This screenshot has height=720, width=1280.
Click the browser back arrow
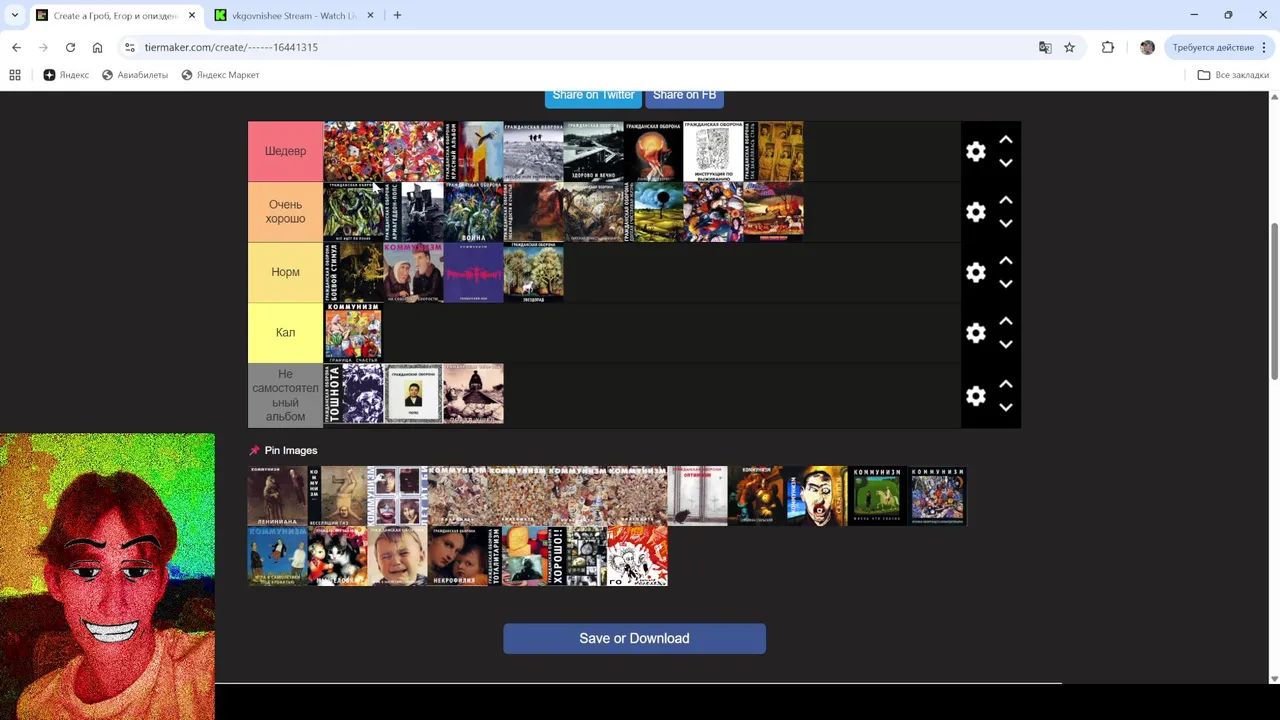coord(16,47)
